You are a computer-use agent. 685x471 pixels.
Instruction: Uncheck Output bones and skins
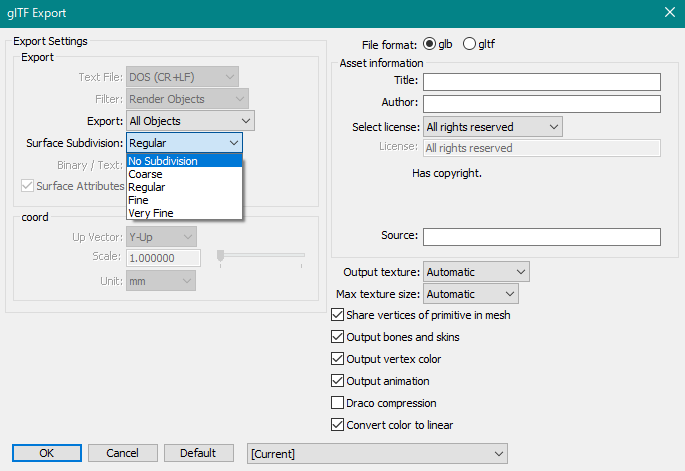338,337
